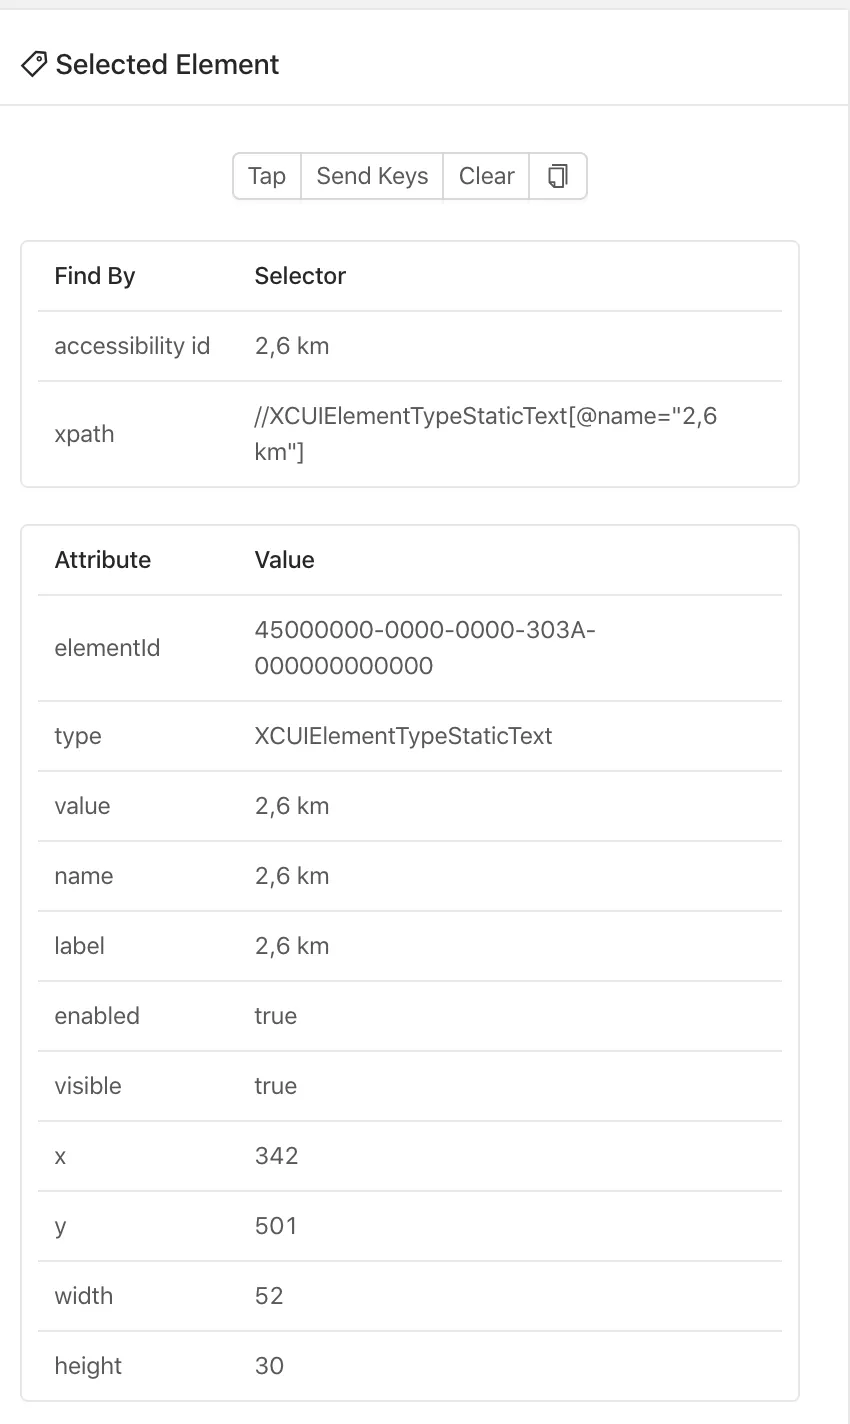
Task: Click the visible attribute's true value
Action: 276,1086
